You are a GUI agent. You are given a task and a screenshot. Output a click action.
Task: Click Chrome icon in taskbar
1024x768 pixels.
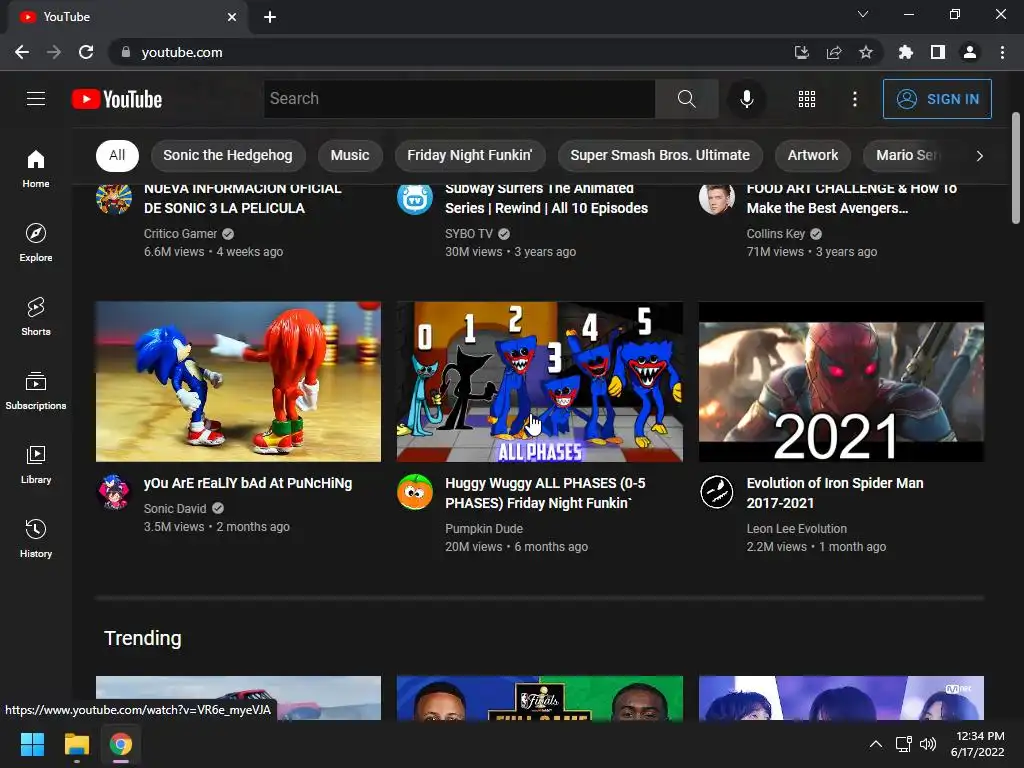point(121,744)
